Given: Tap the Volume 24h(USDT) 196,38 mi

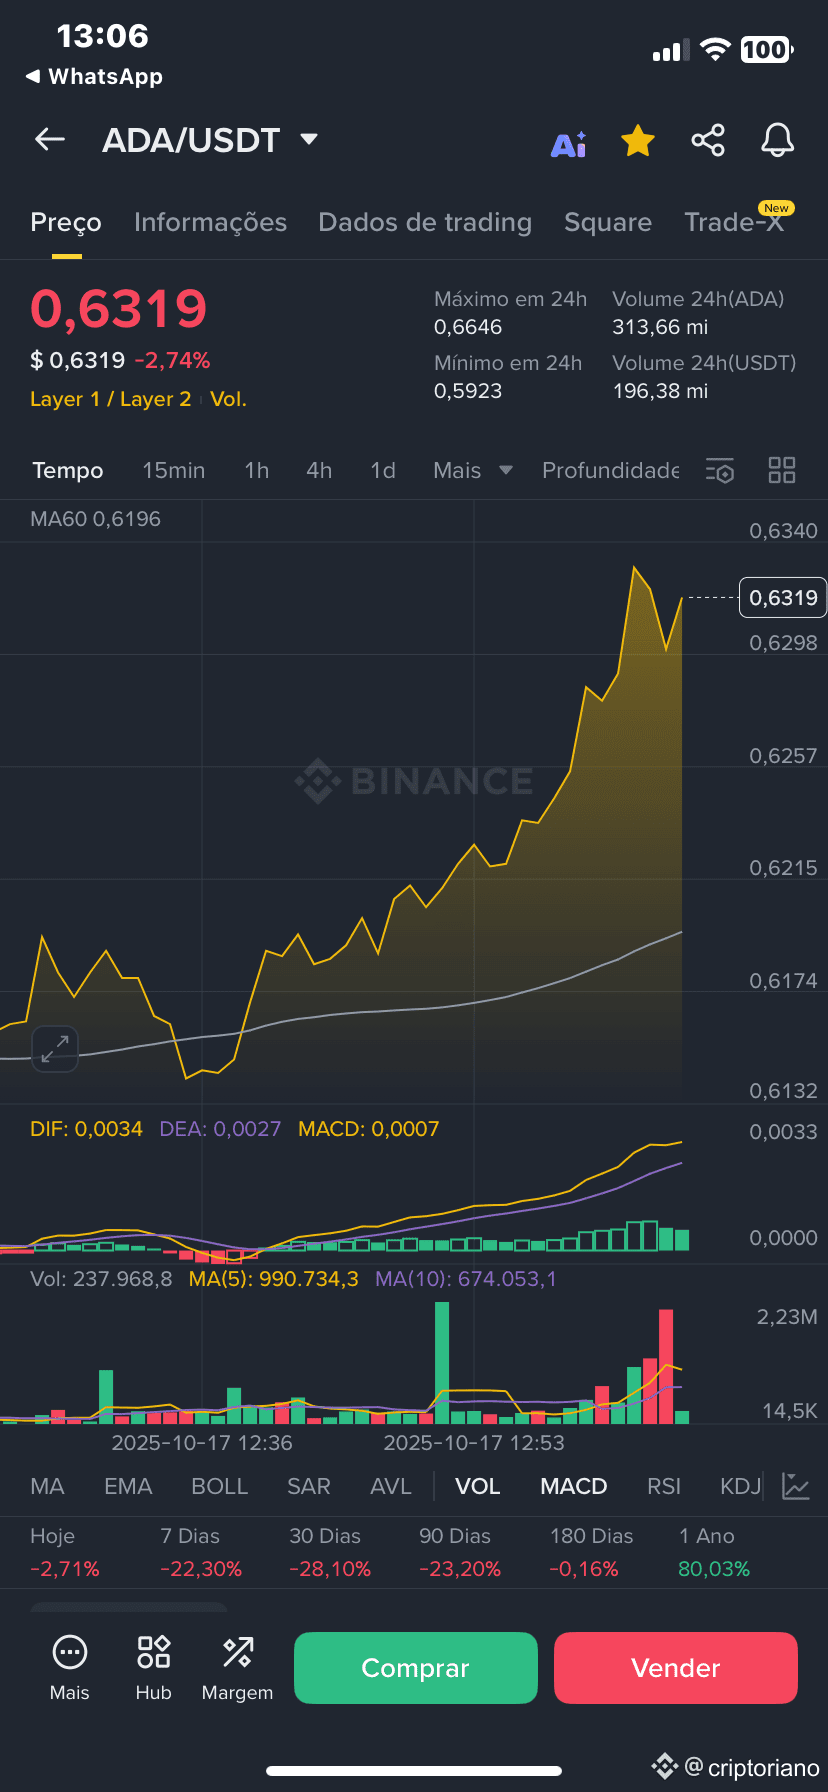Looking at the screenshot, I should tap(660, 391).
